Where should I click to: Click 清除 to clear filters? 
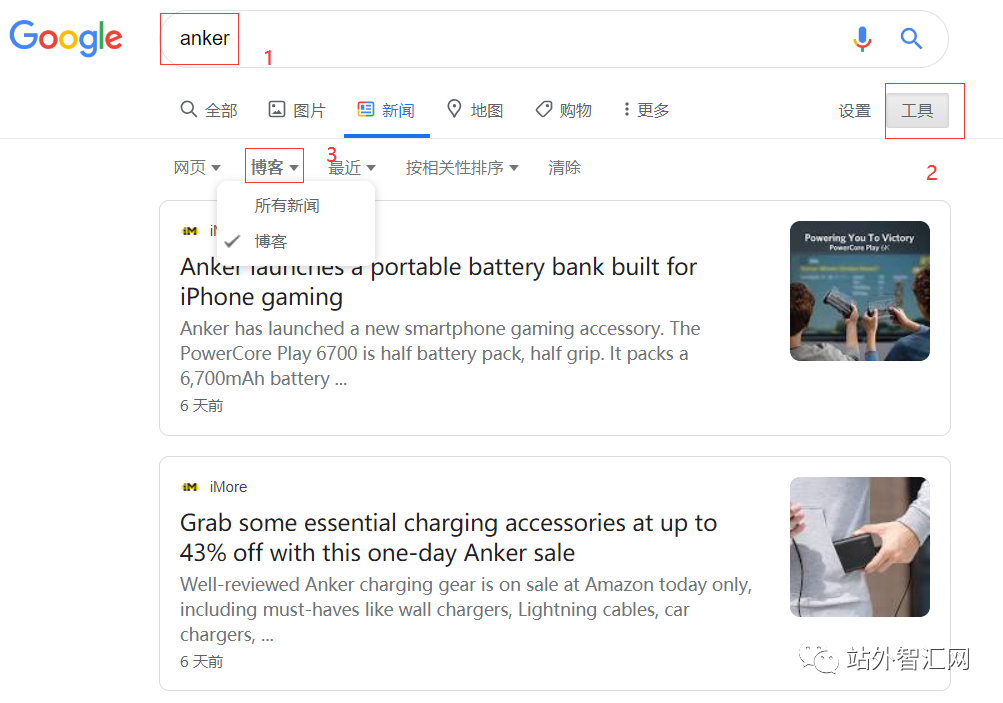[564, 168]
